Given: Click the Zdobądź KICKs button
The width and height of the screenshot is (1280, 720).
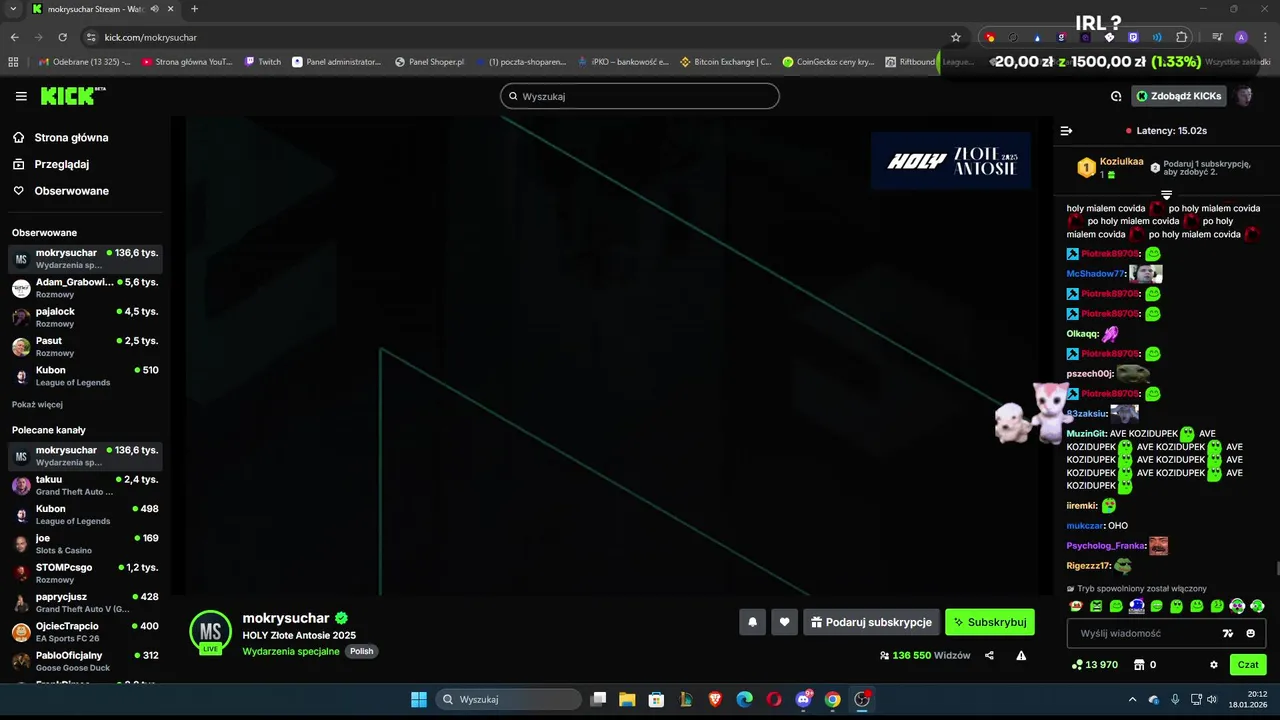Looking at the screenshot, I should (1179, 96).
